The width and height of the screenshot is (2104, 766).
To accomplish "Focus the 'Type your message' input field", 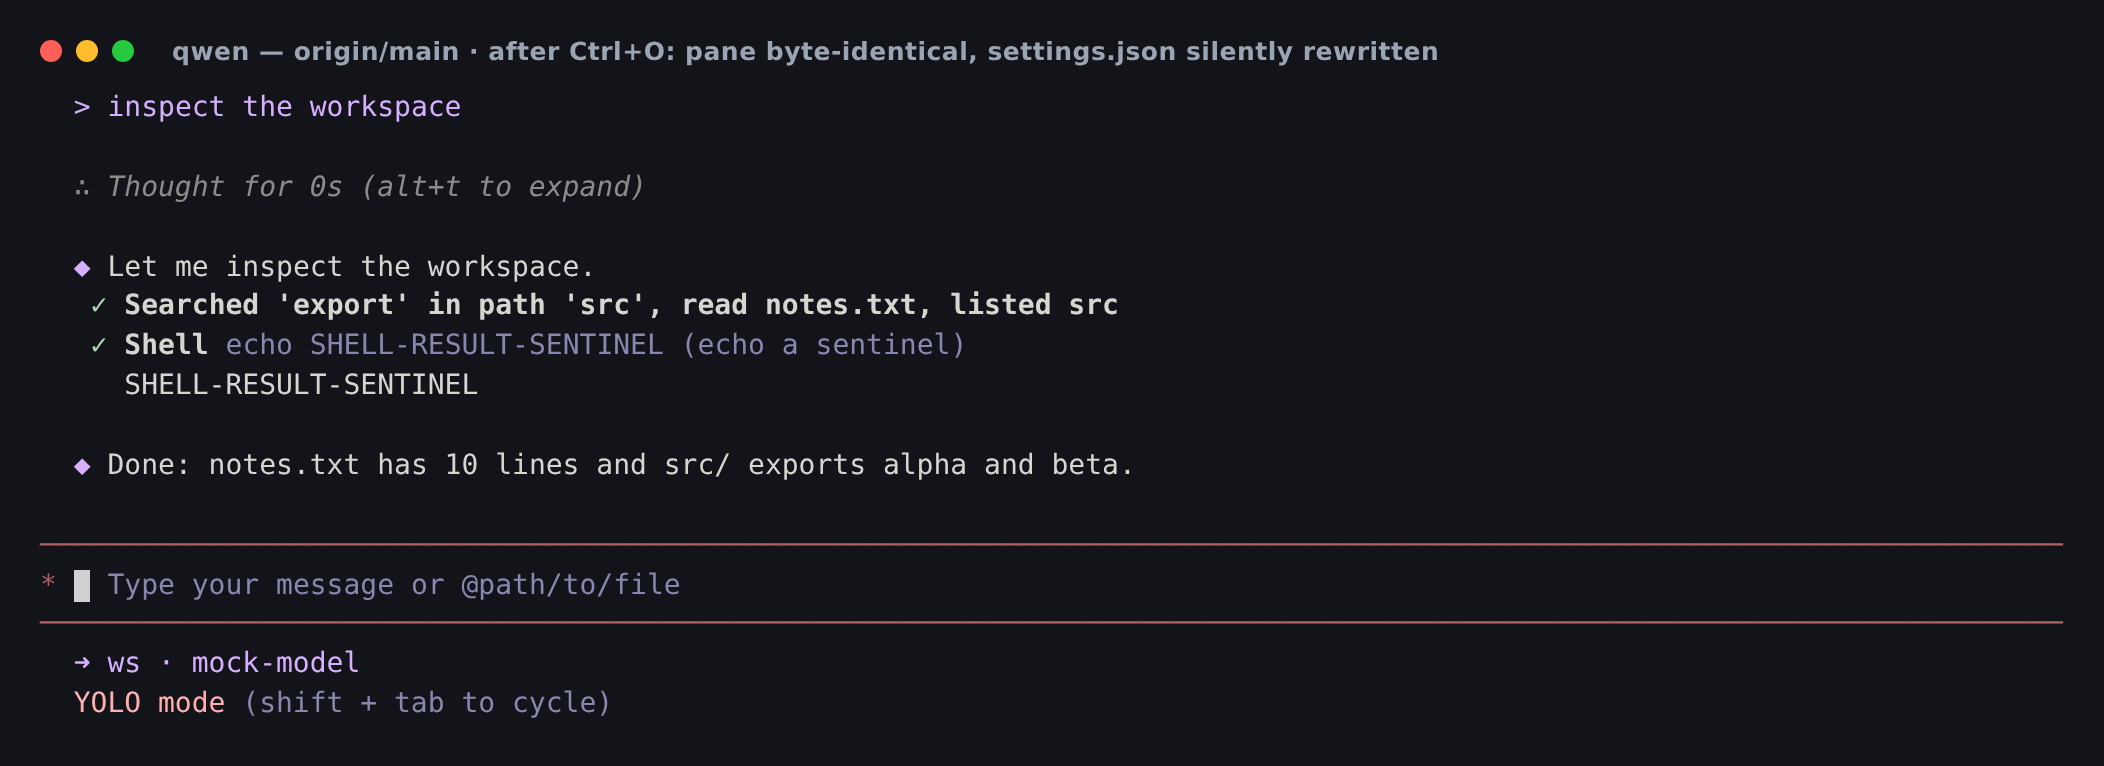I will (1051, 584).
